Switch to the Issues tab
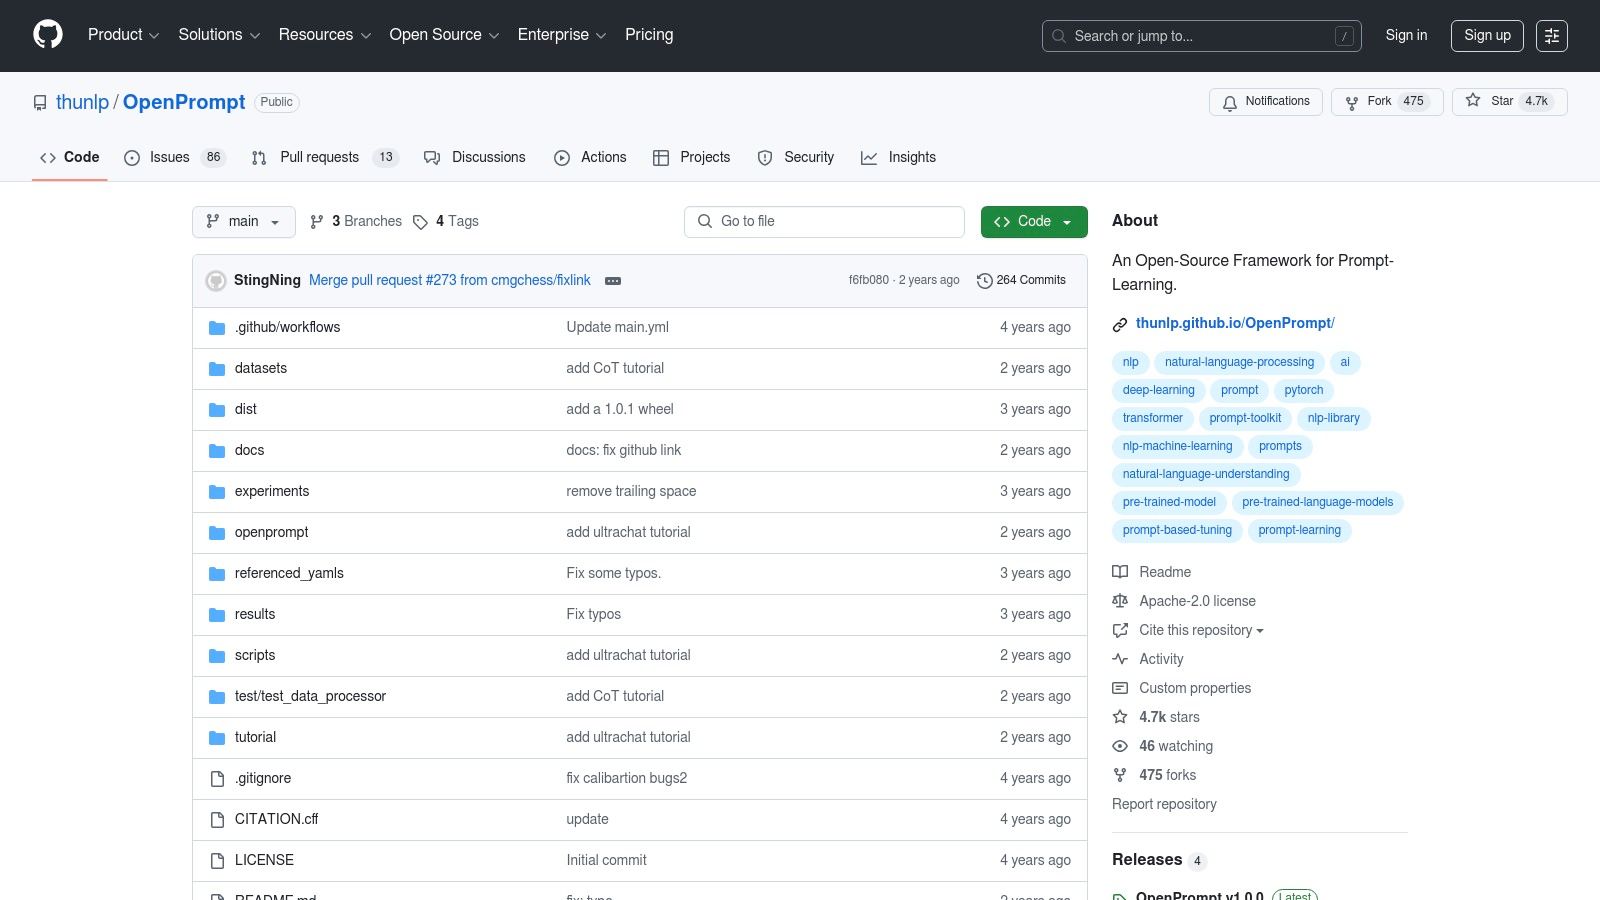 (172, 158)
